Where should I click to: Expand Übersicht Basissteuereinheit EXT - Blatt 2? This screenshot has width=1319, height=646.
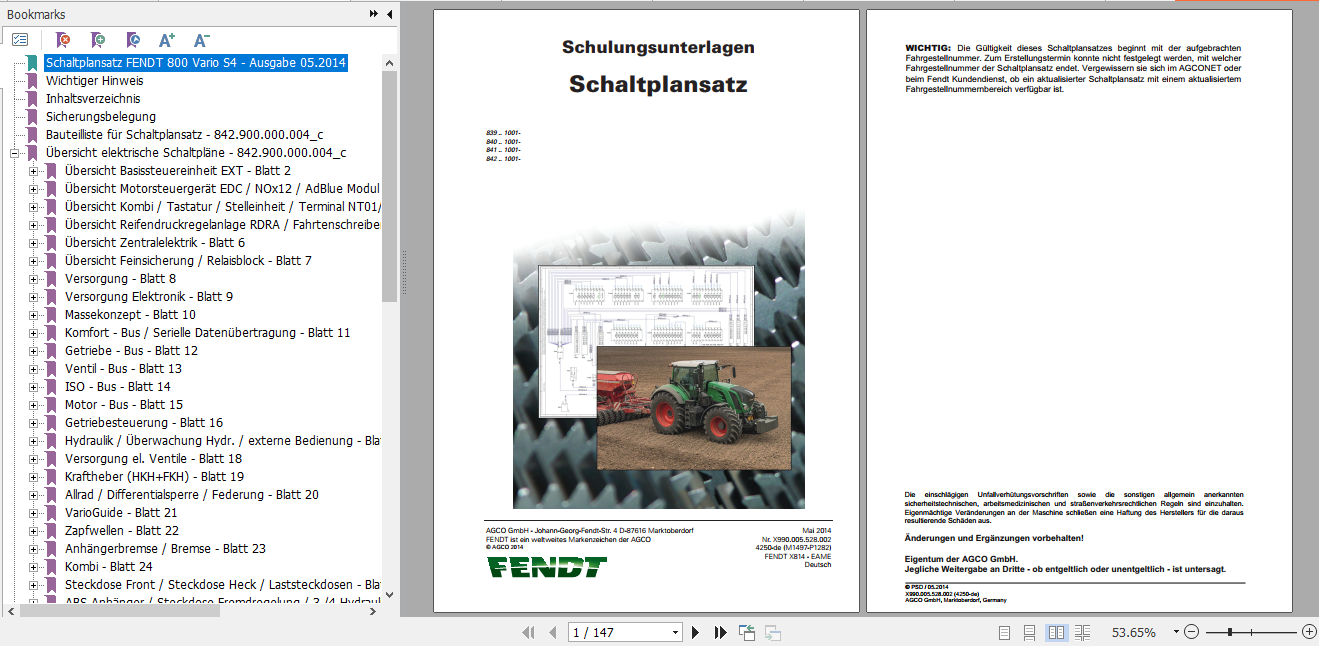[x=33, y=171]
